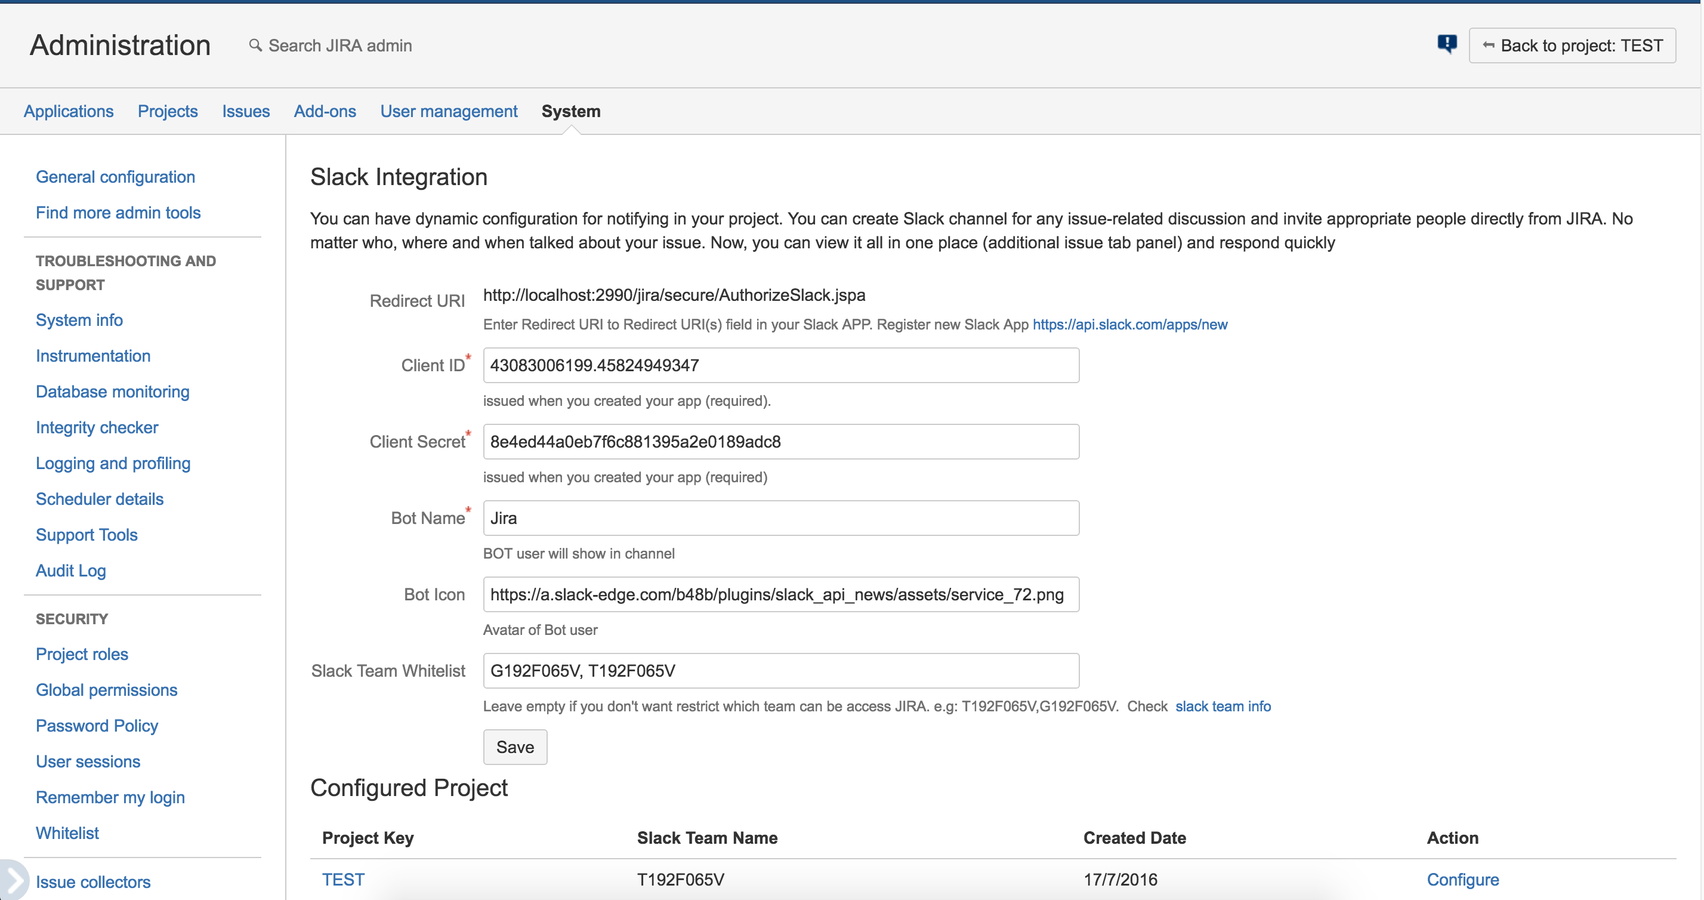Screen dimensions: 1704x900
Task: Open Database monitoring page
Action: pyautogui.click(x=113, y=392)
